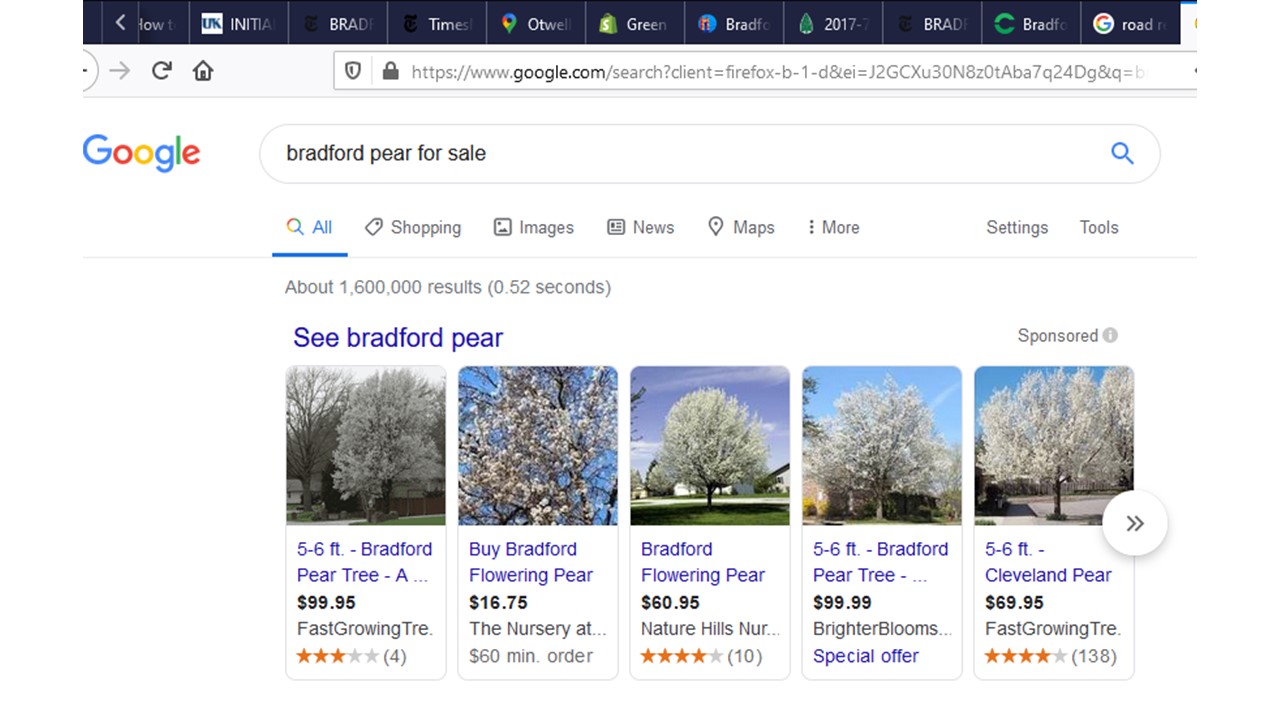Open the Tools search menu
This screenshot has height=720, width=1280.
click(x=1098, y=227)
